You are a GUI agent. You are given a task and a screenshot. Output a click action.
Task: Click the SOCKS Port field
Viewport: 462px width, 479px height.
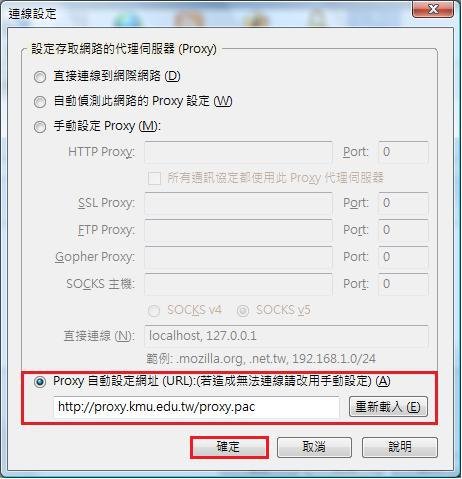[x=403, y=284]
